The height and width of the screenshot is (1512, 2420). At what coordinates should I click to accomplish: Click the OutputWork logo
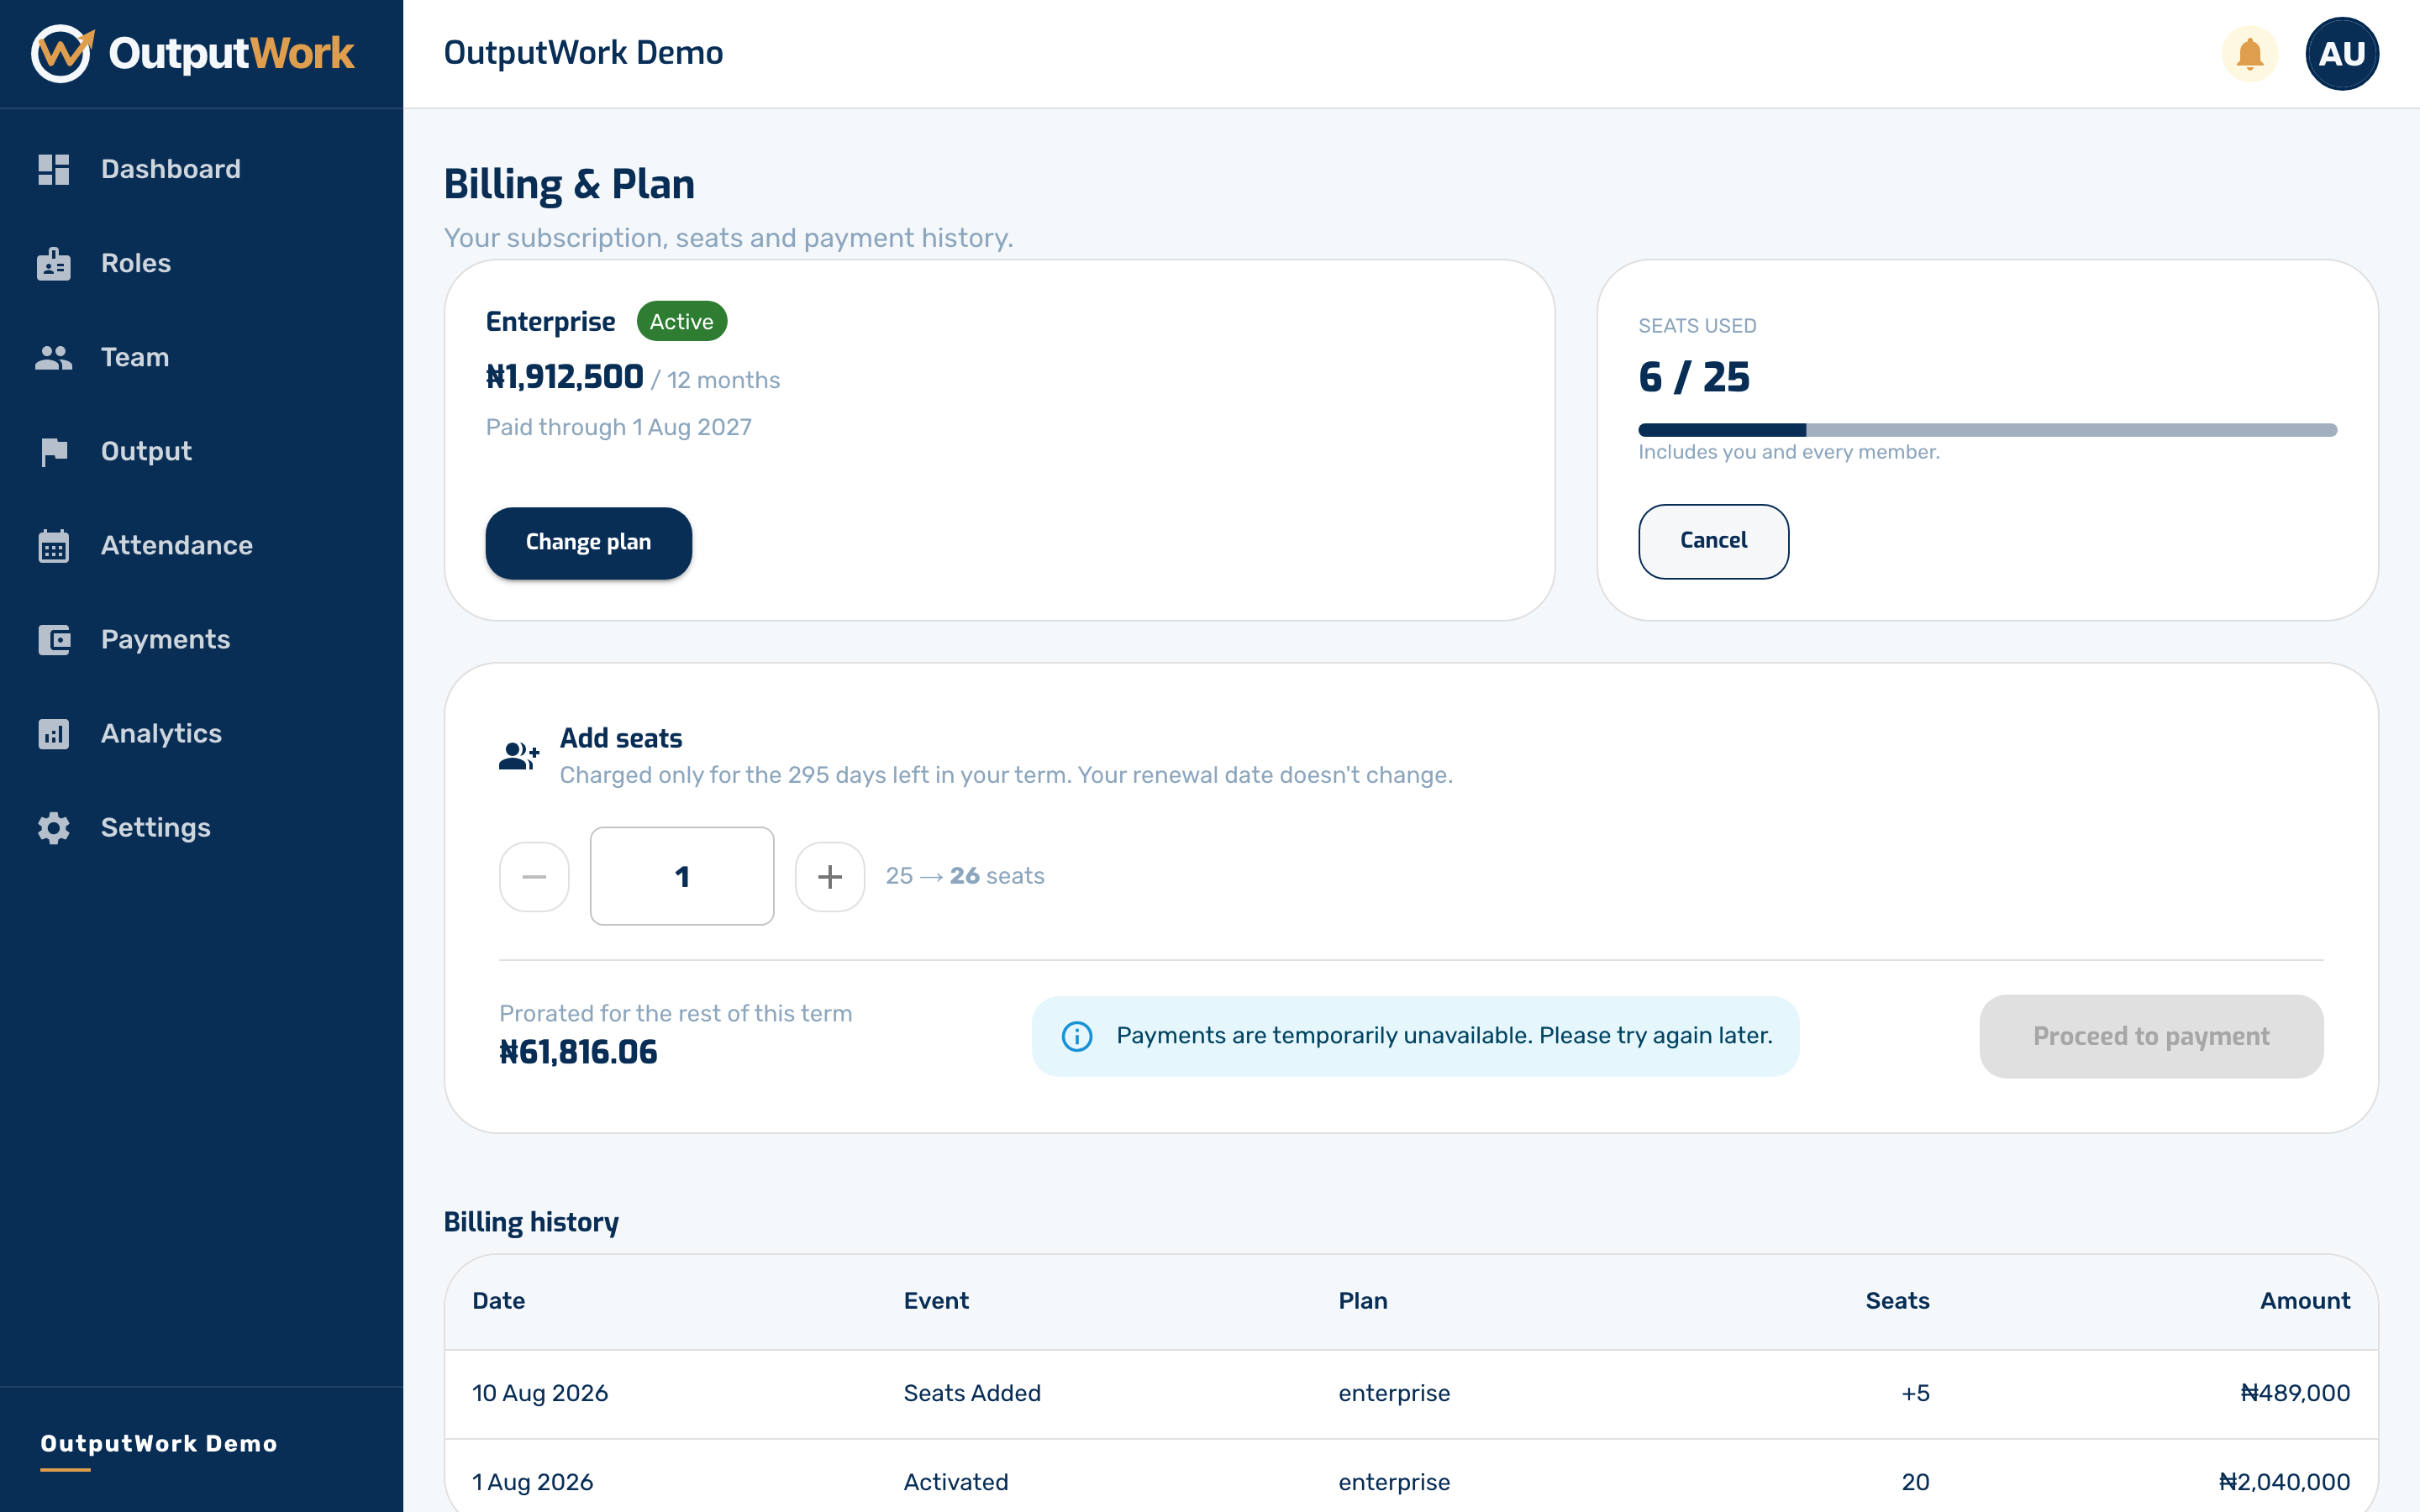[x=193, y=53]
